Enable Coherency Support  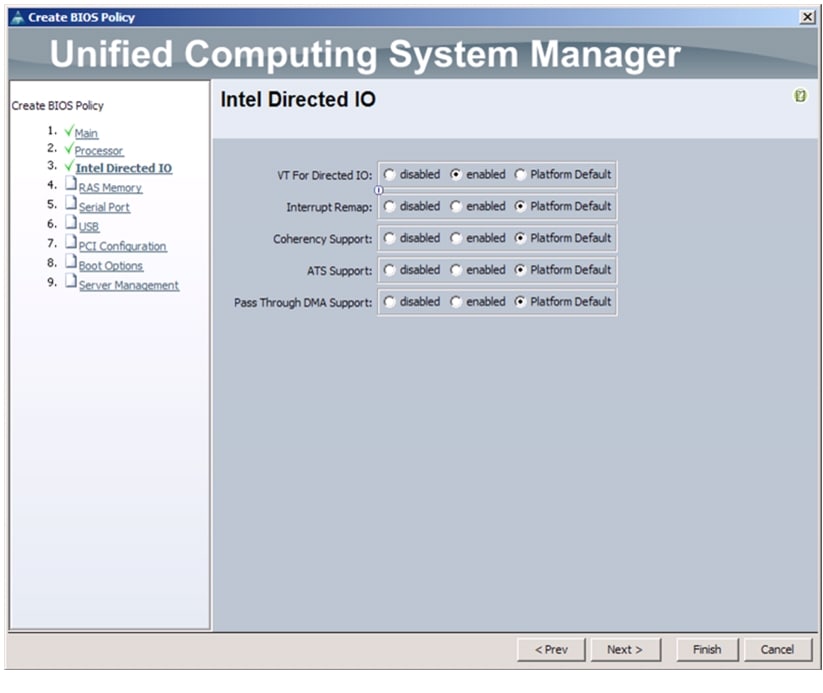point(456,238)
